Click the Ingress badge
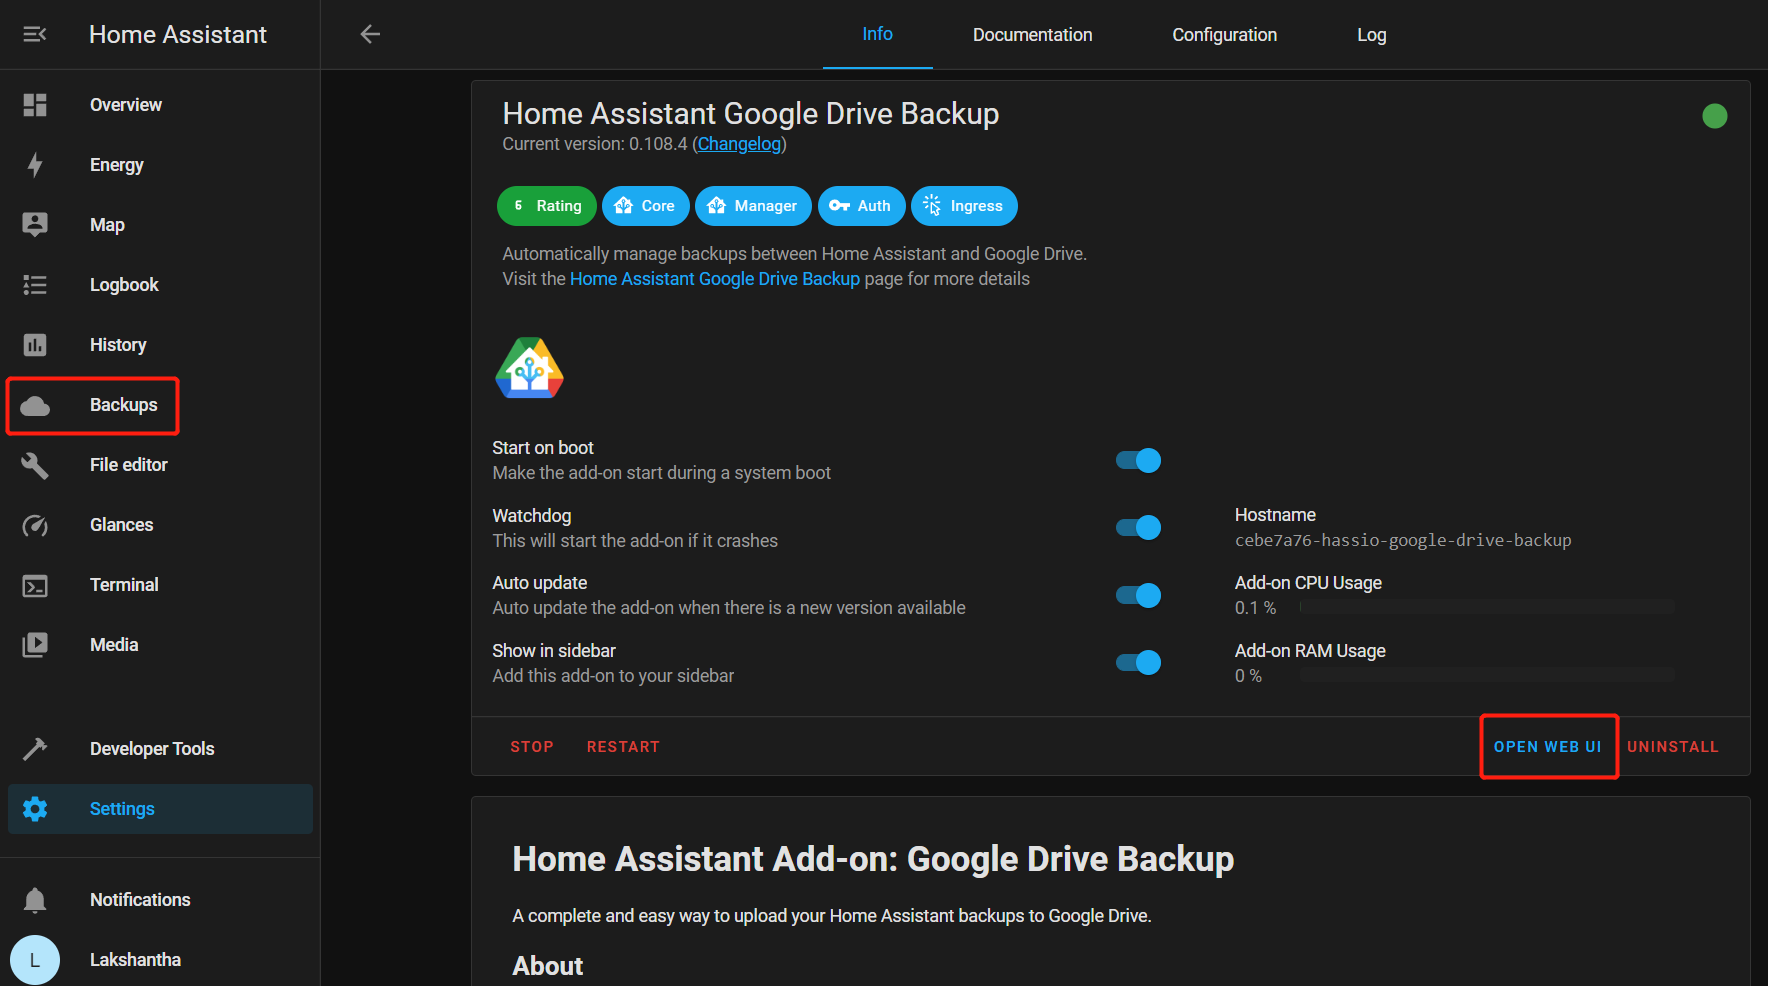The height and width of the screenshot is (986, 1768). [x=964, y=206]
